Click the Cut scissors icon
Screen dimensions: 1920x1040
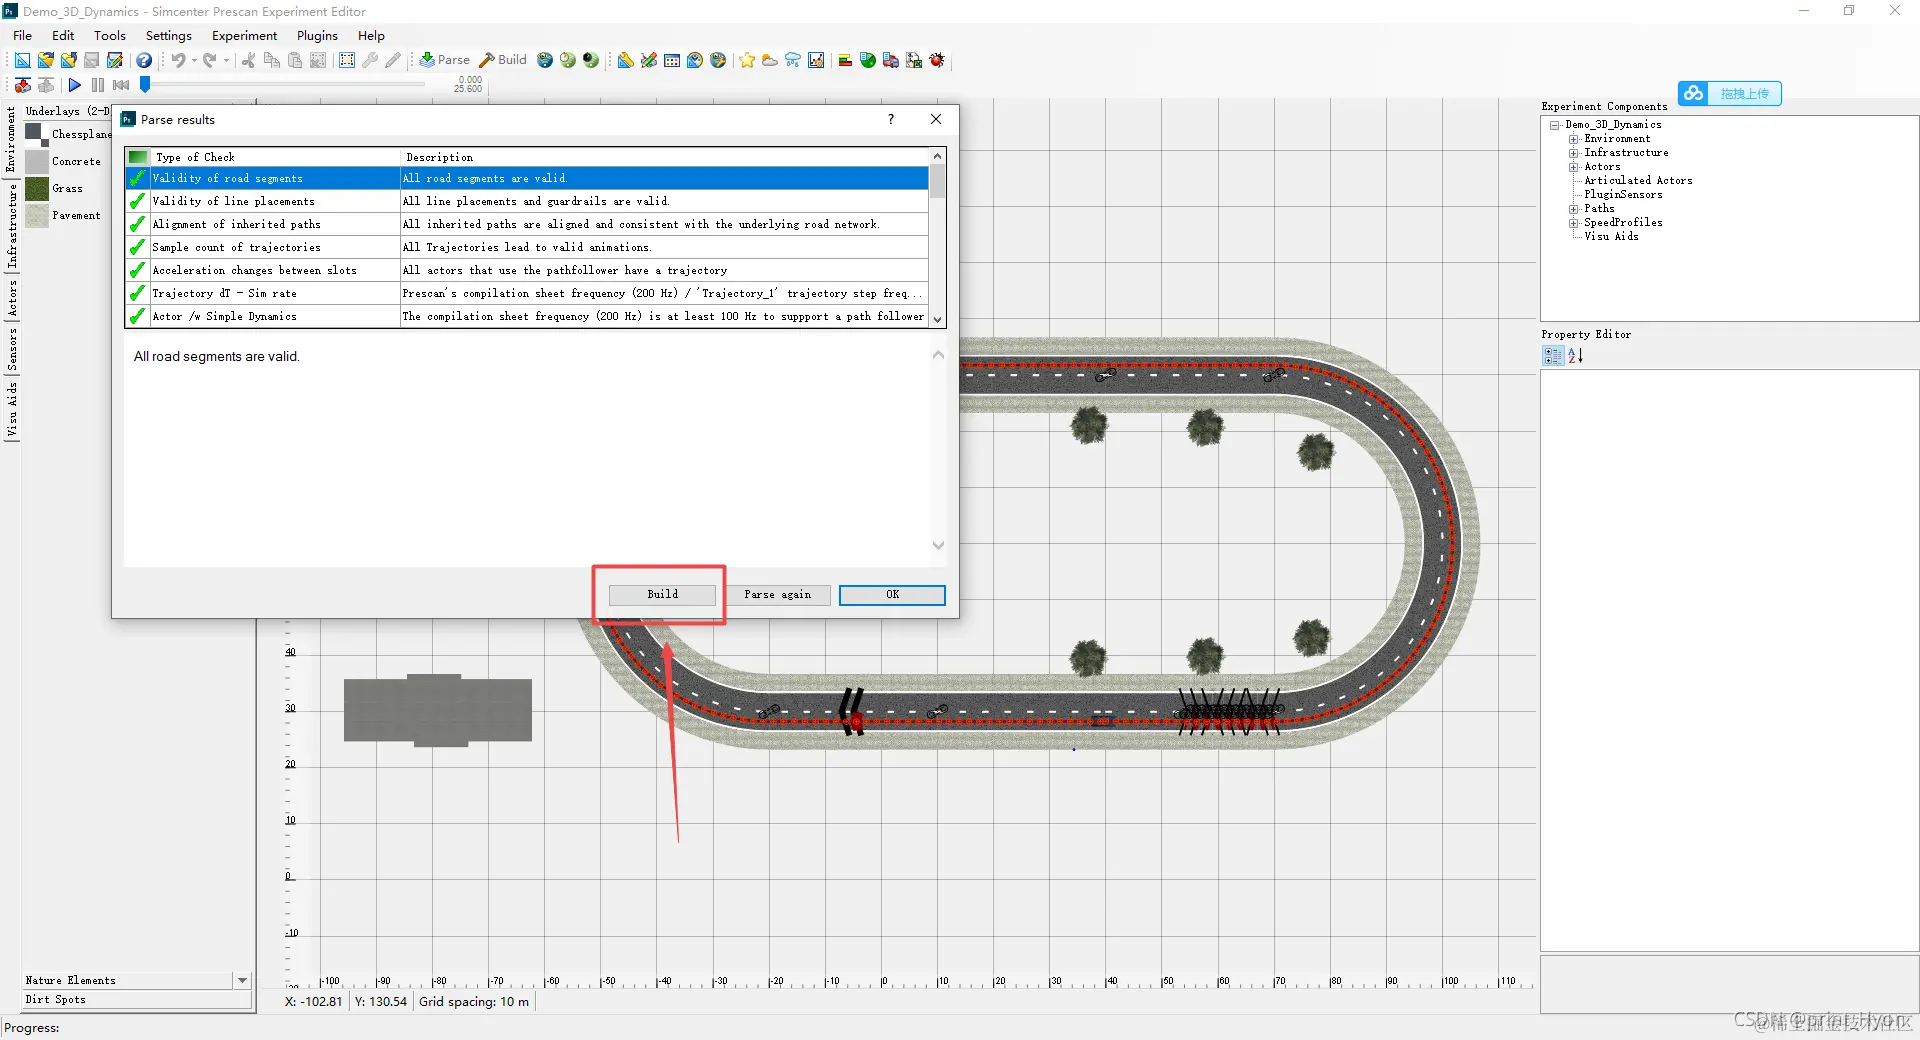248,60
